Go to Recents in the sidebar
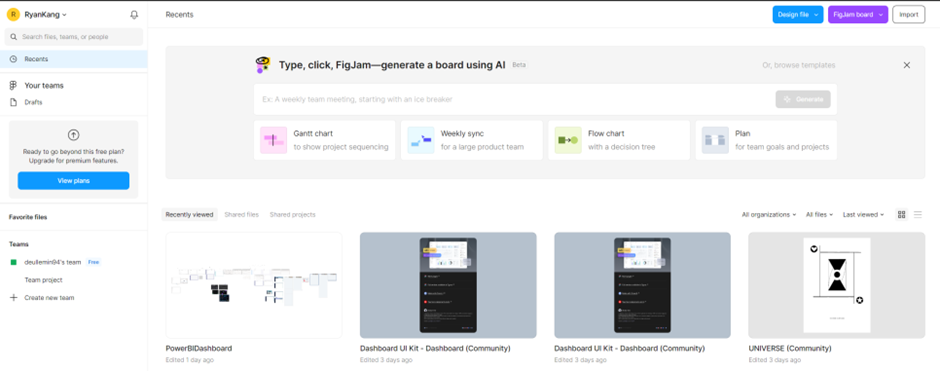The image size is (940, 371). click(74, 59)
